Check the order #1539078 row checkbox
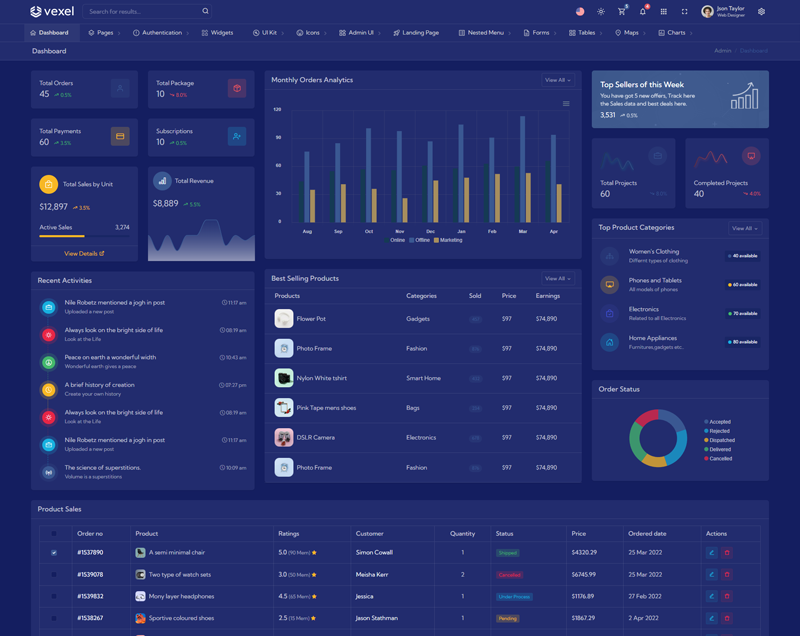This screenshot has height=636, width=800. tap(54, 574)
